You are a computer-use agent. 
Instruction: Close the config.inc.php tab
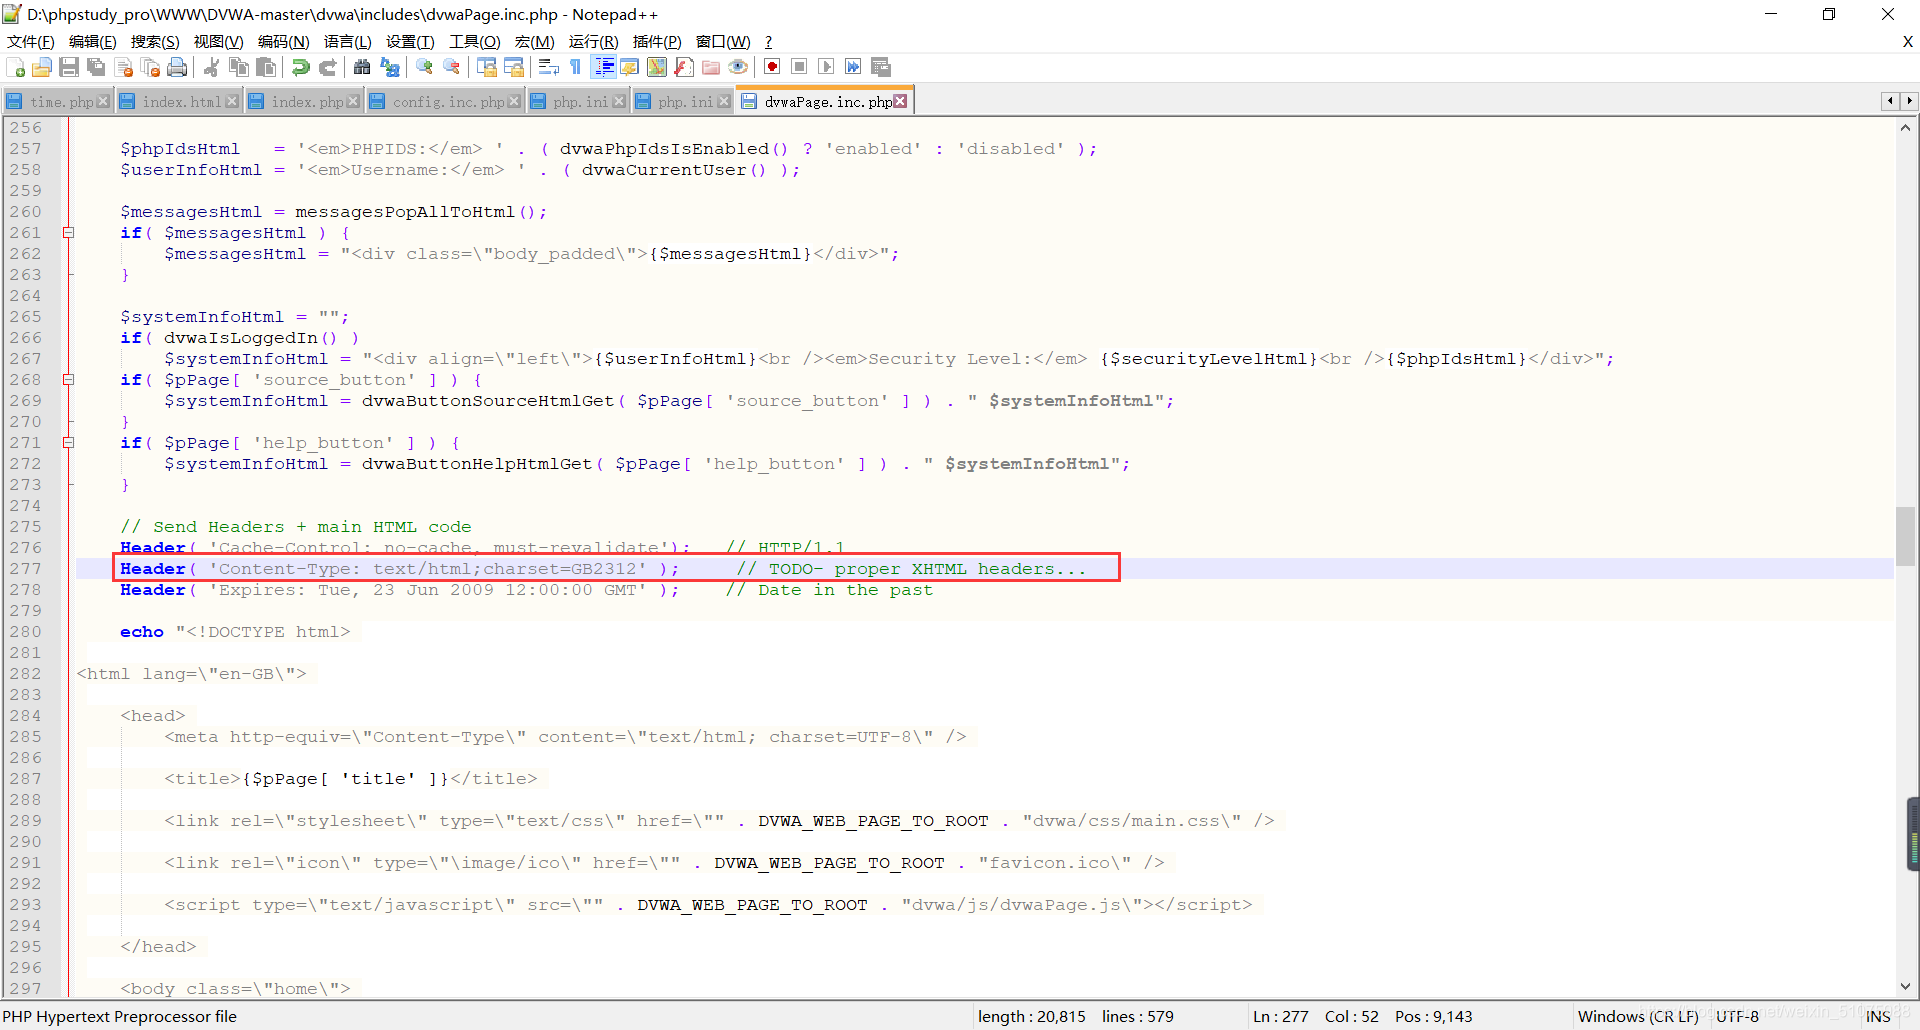tap(514, 102)
